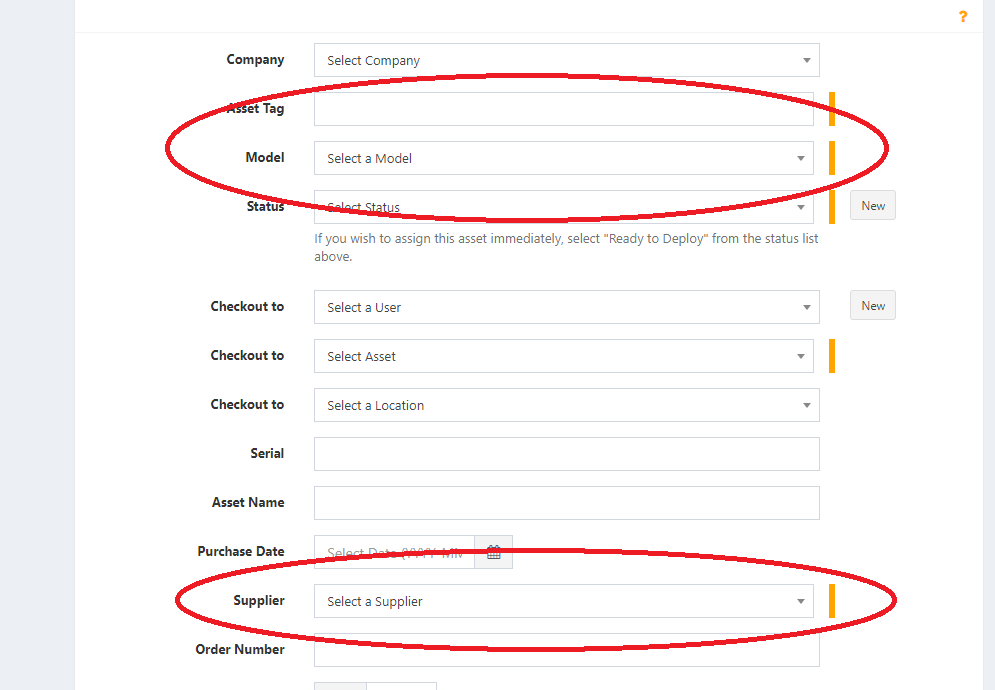Click the dropdown arrow for Select a User
Viewport: 995px width, 690px height.
(806, 306)
